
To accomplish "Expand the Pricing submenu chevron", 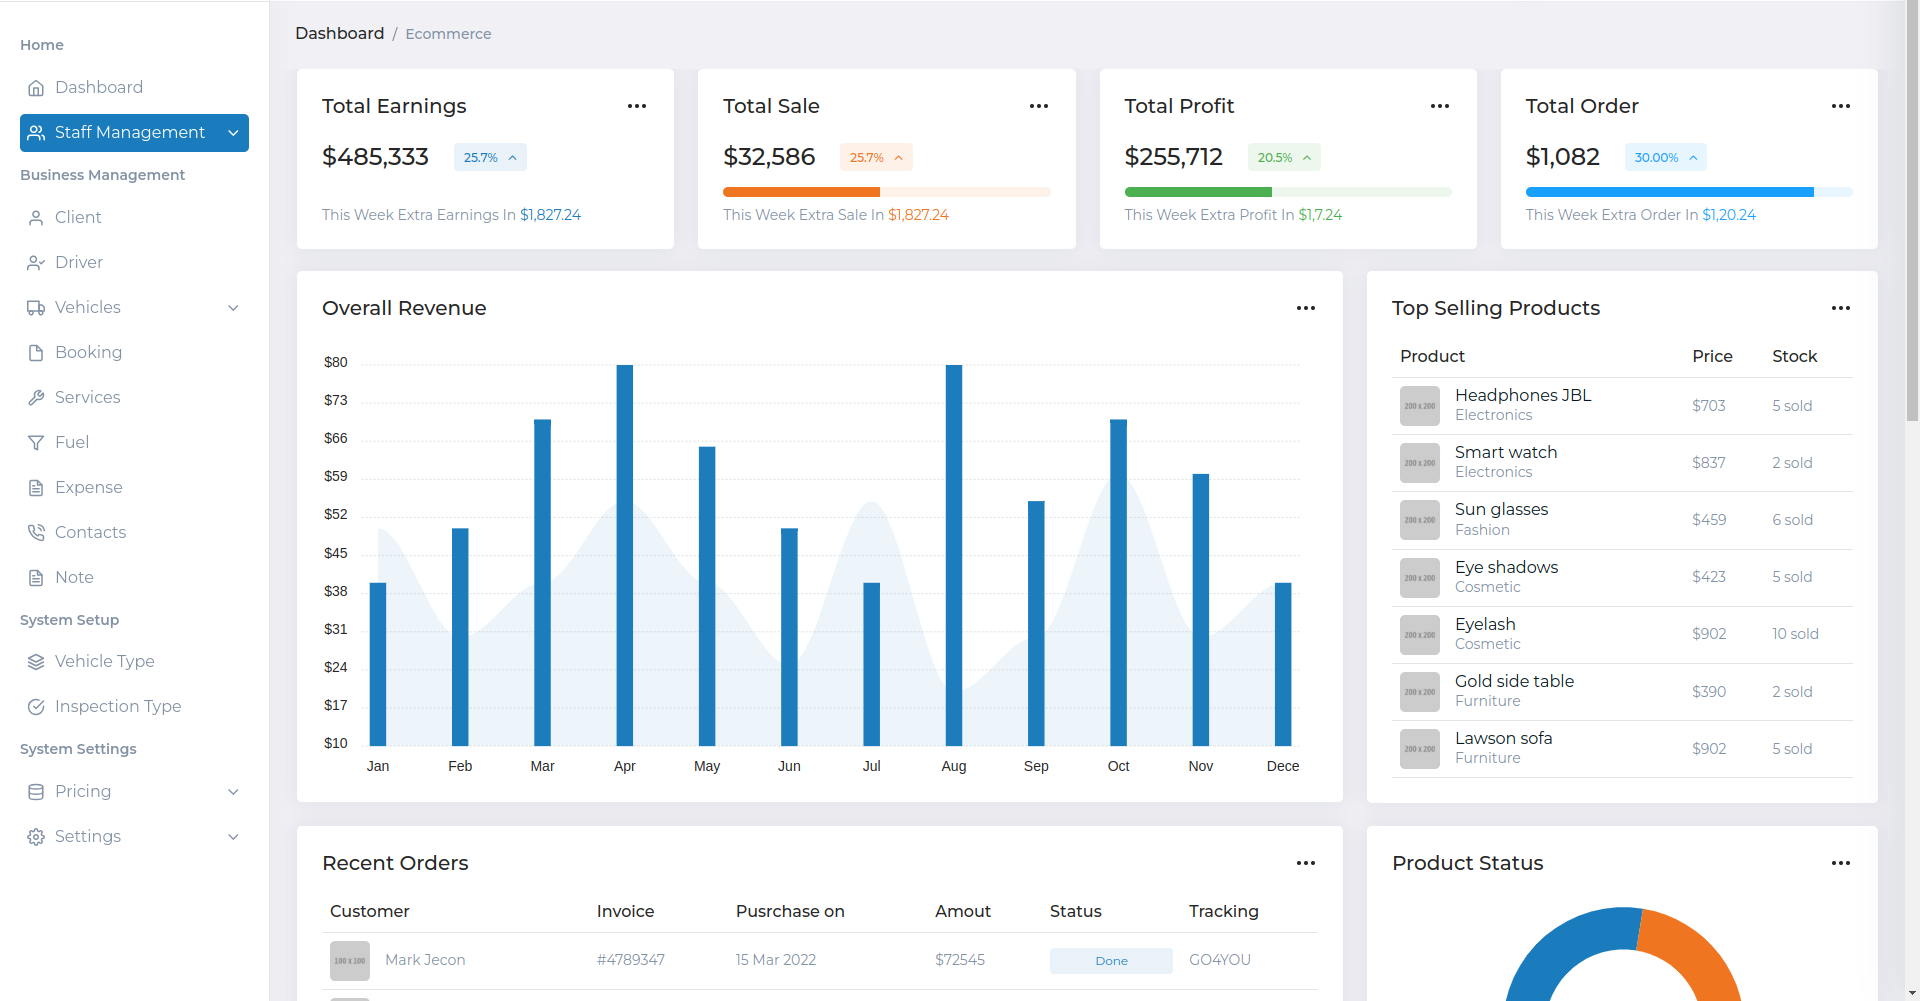I will coord(233,792).
